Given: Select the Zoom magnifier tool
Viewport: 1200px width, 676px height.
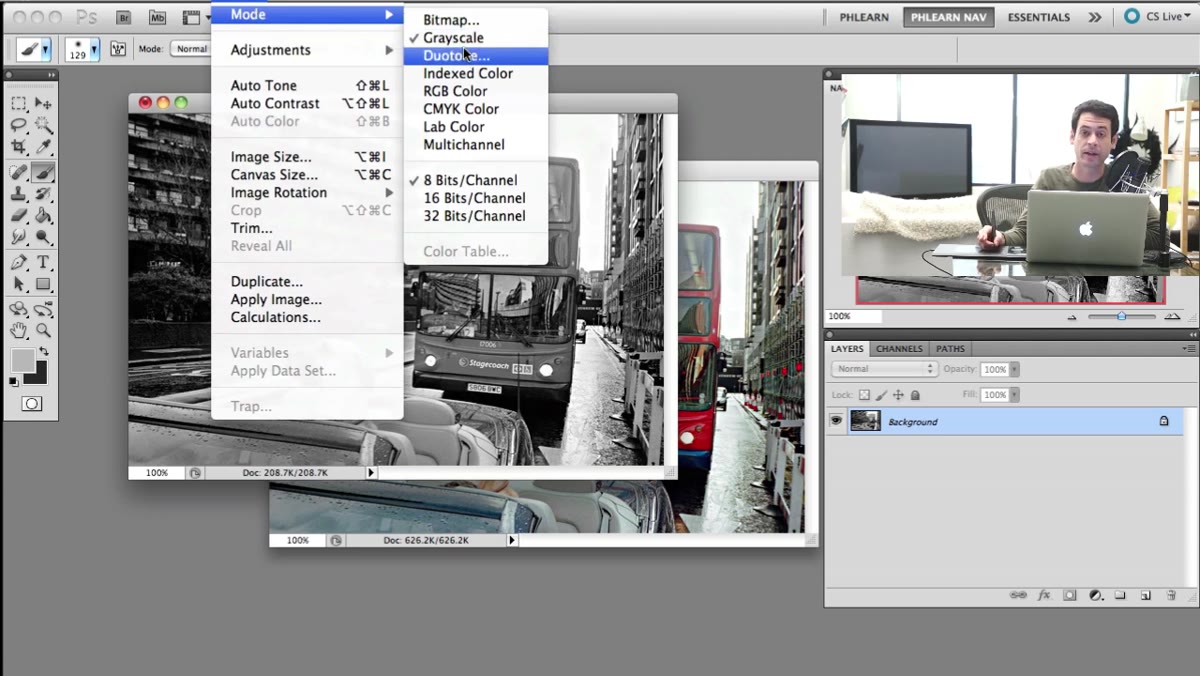Looking at the screenshot, I should 43,330.
